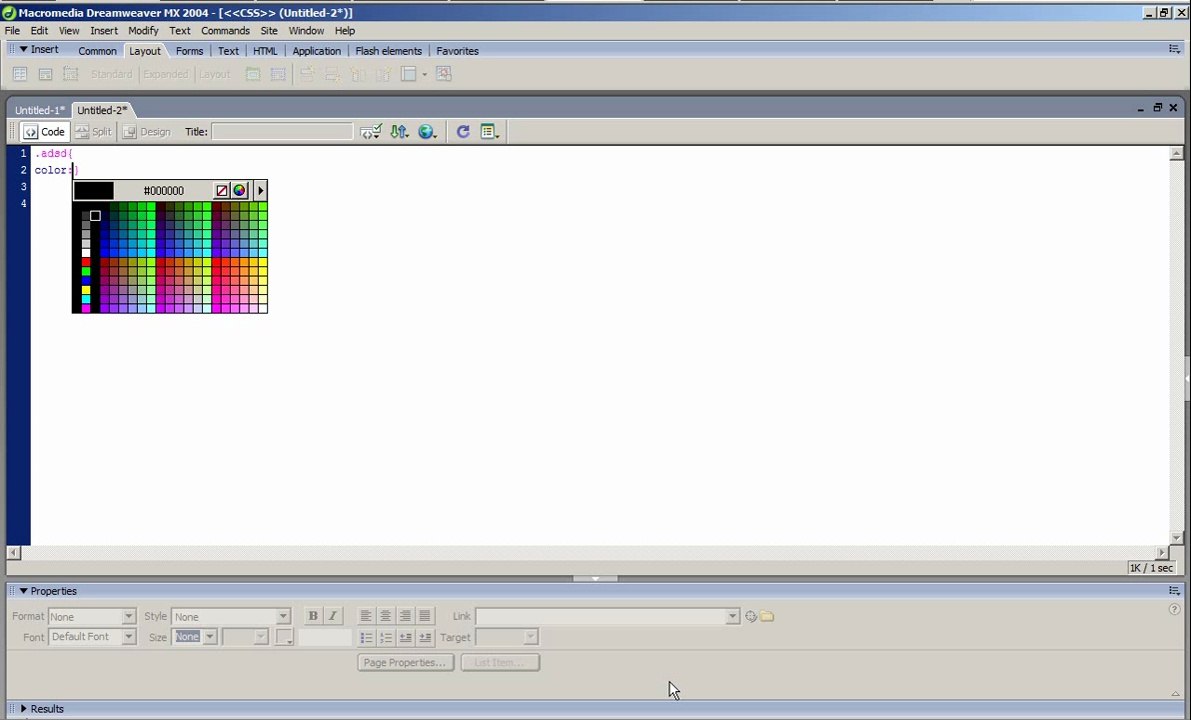Select the Common insert category tab

(x=97, y=51)
